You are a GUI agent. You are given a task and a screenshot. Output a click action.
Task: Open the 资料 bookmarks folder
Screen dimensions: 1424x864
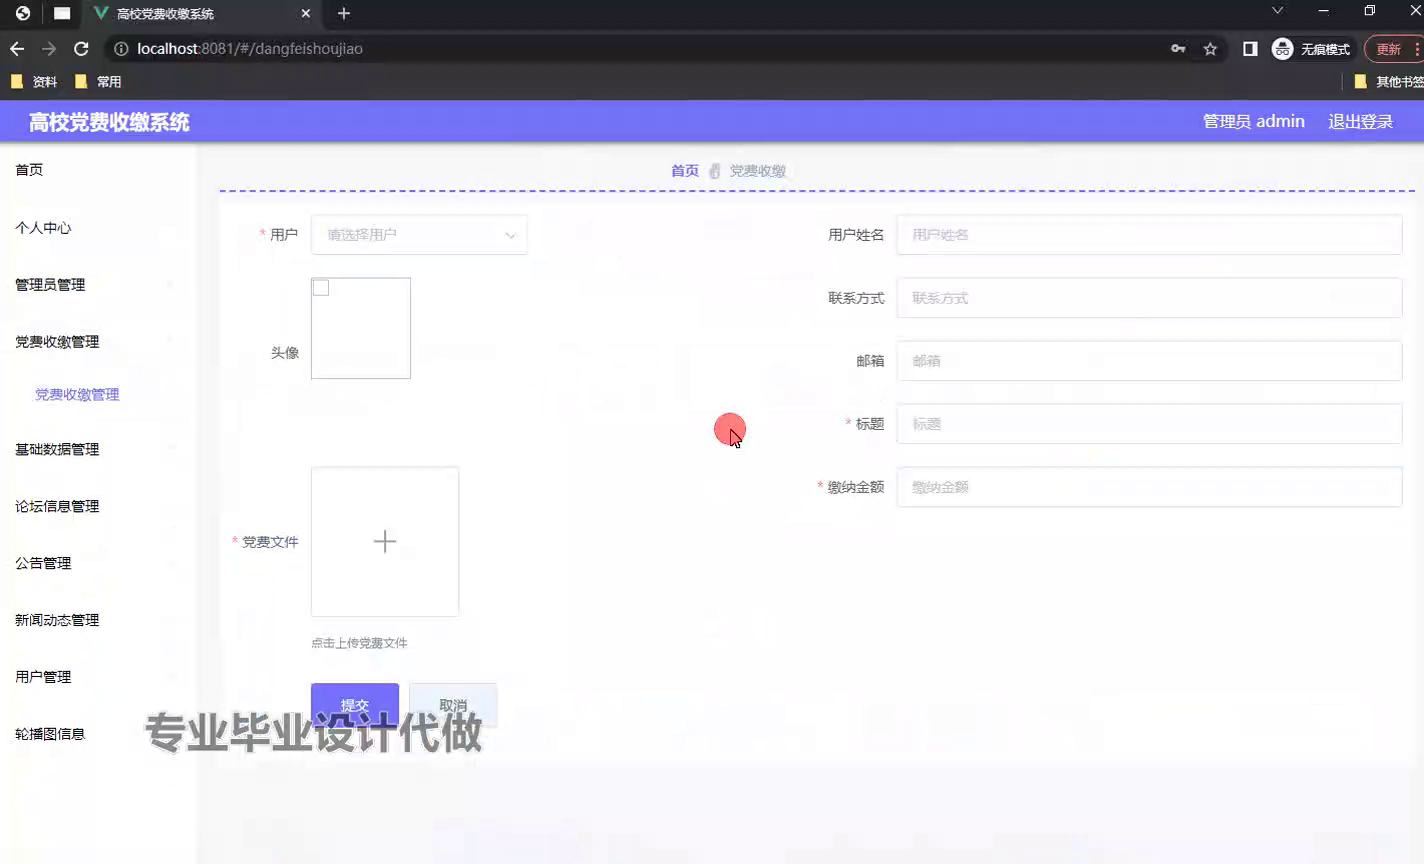34,82
